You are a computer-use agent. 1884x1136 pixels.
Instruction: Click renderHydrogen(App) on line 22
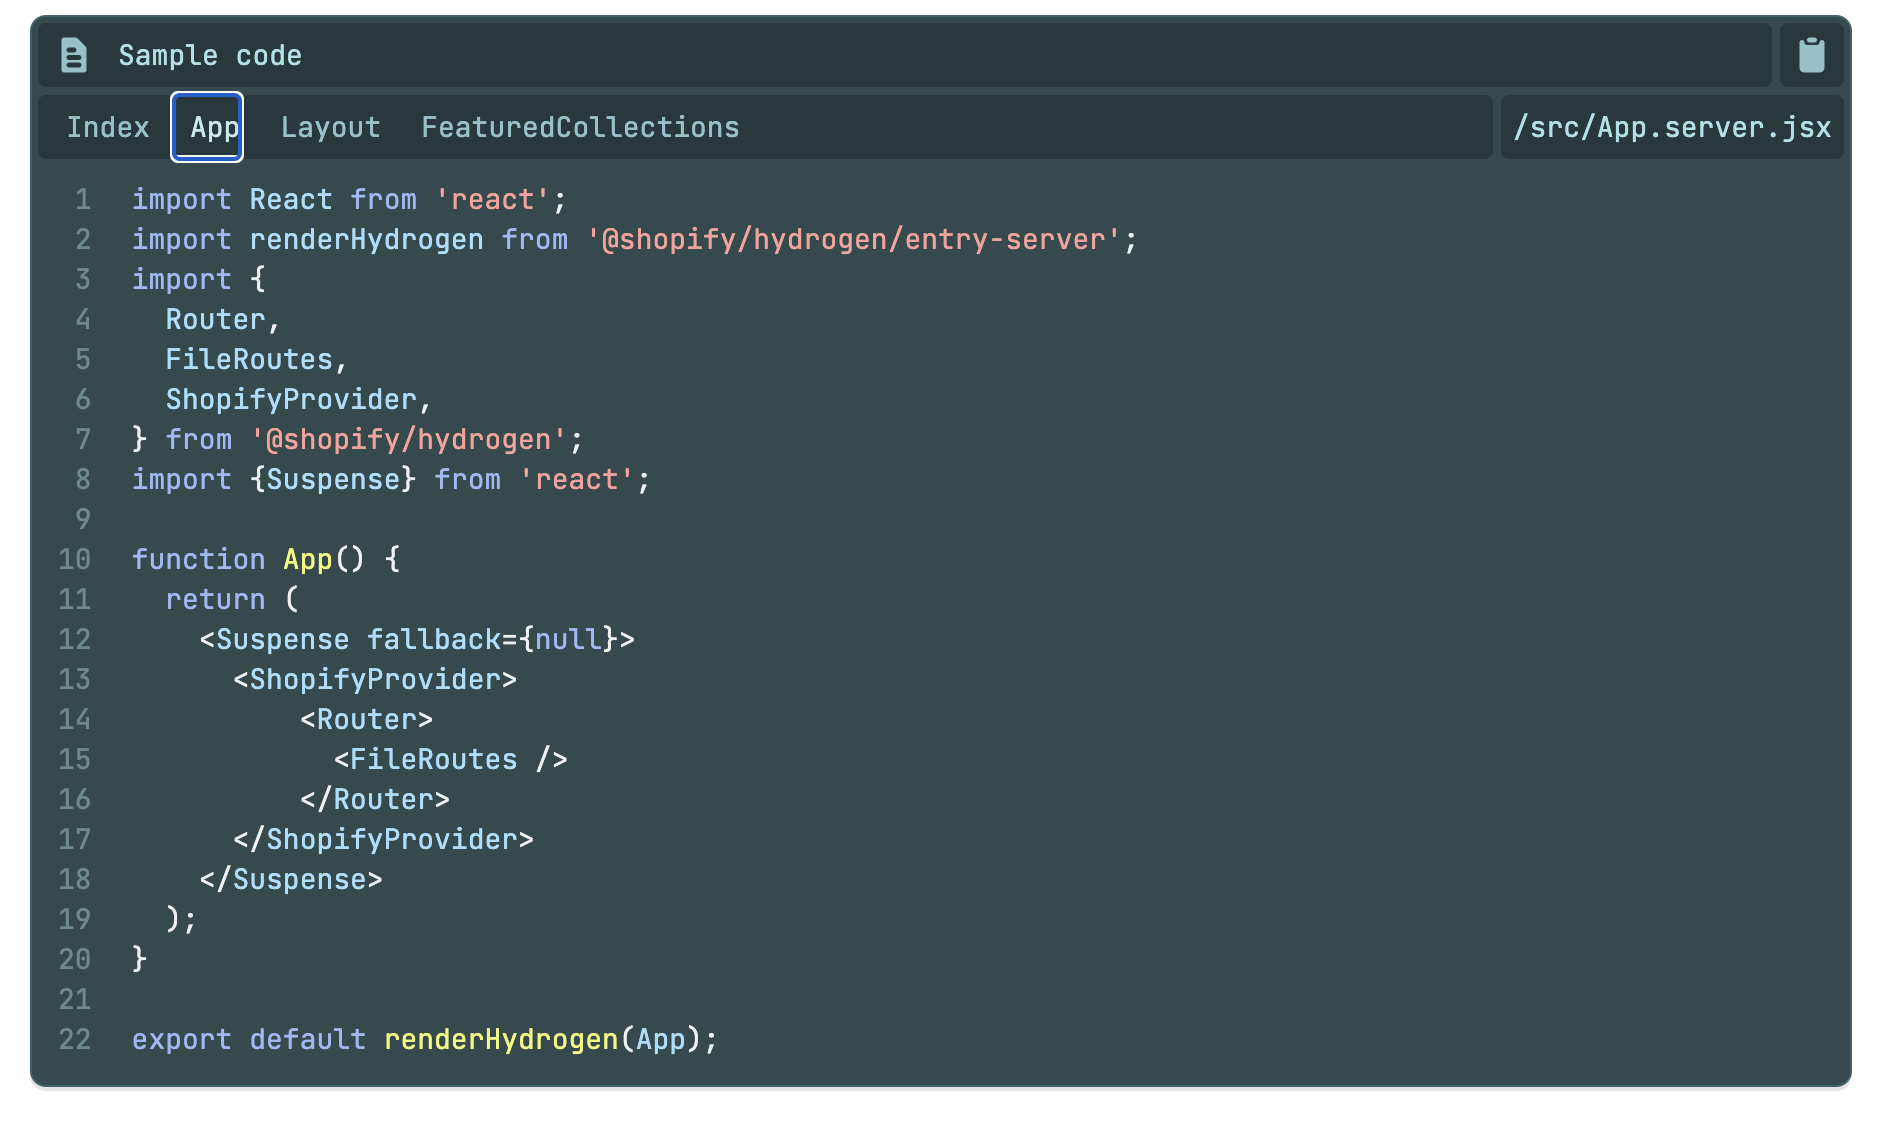(543, 1039)
